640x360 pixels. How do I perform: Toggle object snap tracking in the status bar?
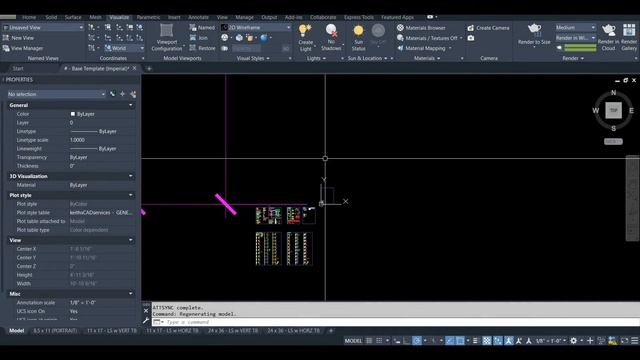450,340
